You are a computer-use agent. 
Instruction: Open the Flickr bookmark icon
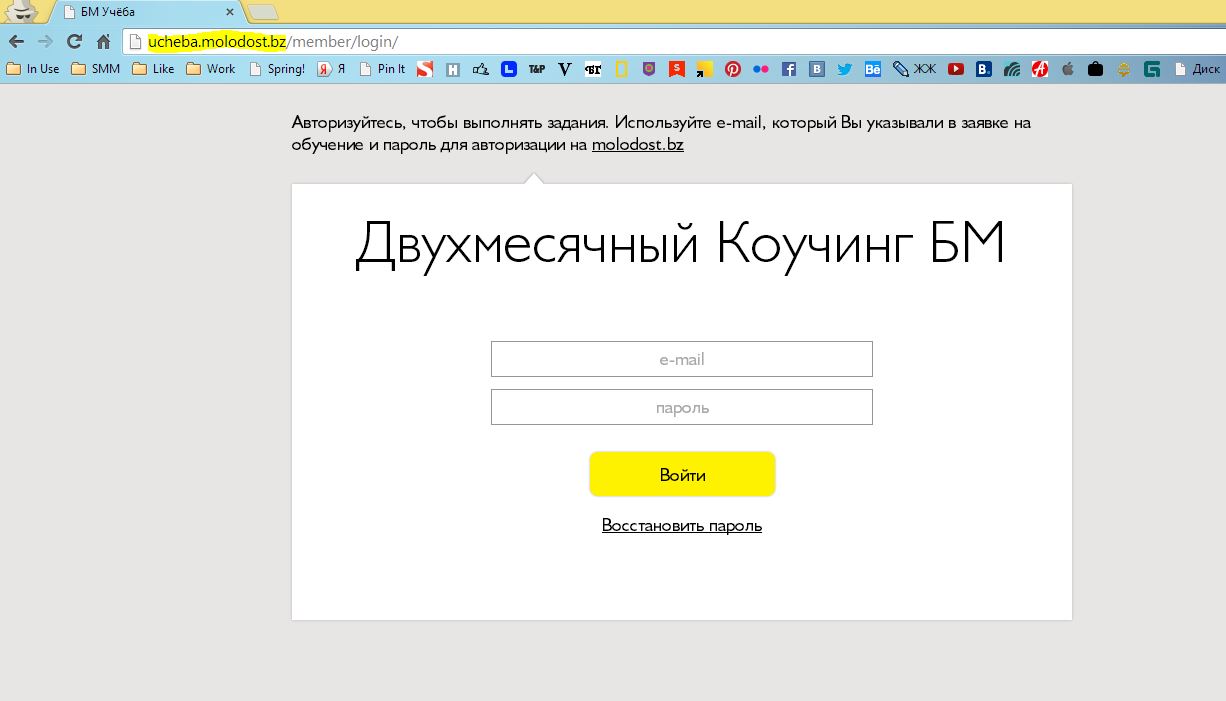pyautogui.click(x=761, y=69)
